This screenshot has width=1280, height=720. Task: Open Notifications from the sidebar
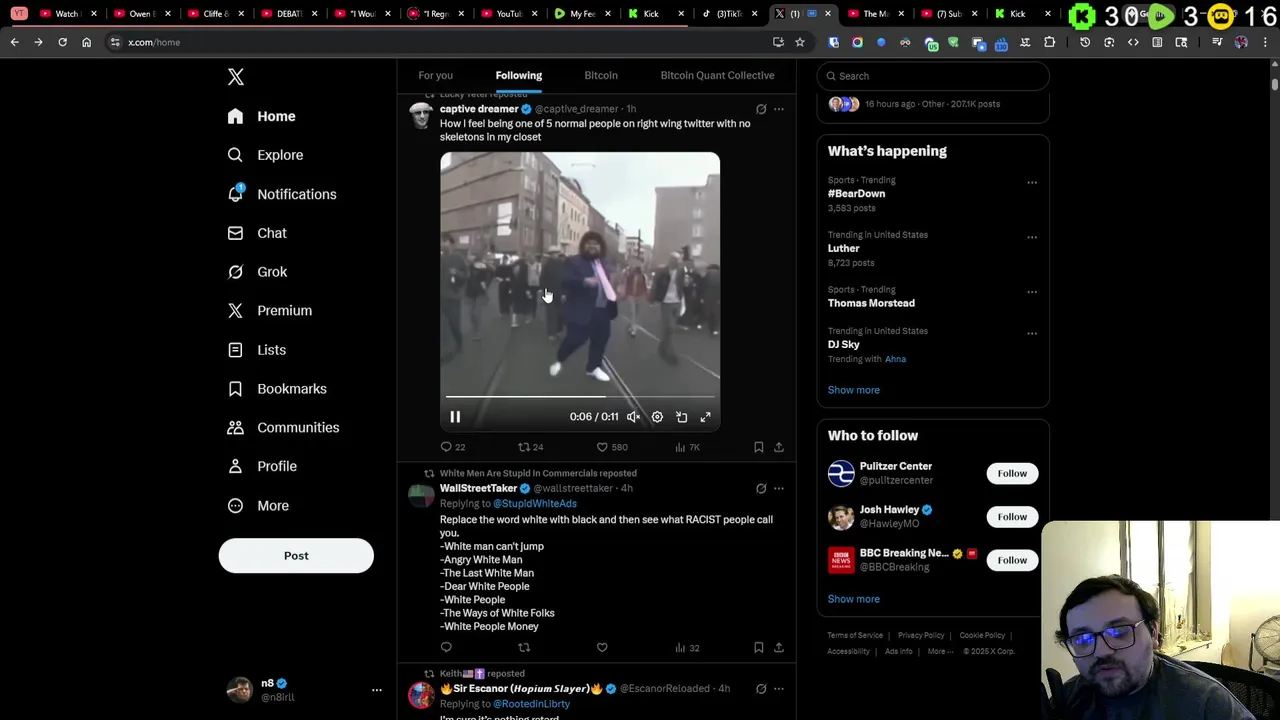[x=282, y=194]
